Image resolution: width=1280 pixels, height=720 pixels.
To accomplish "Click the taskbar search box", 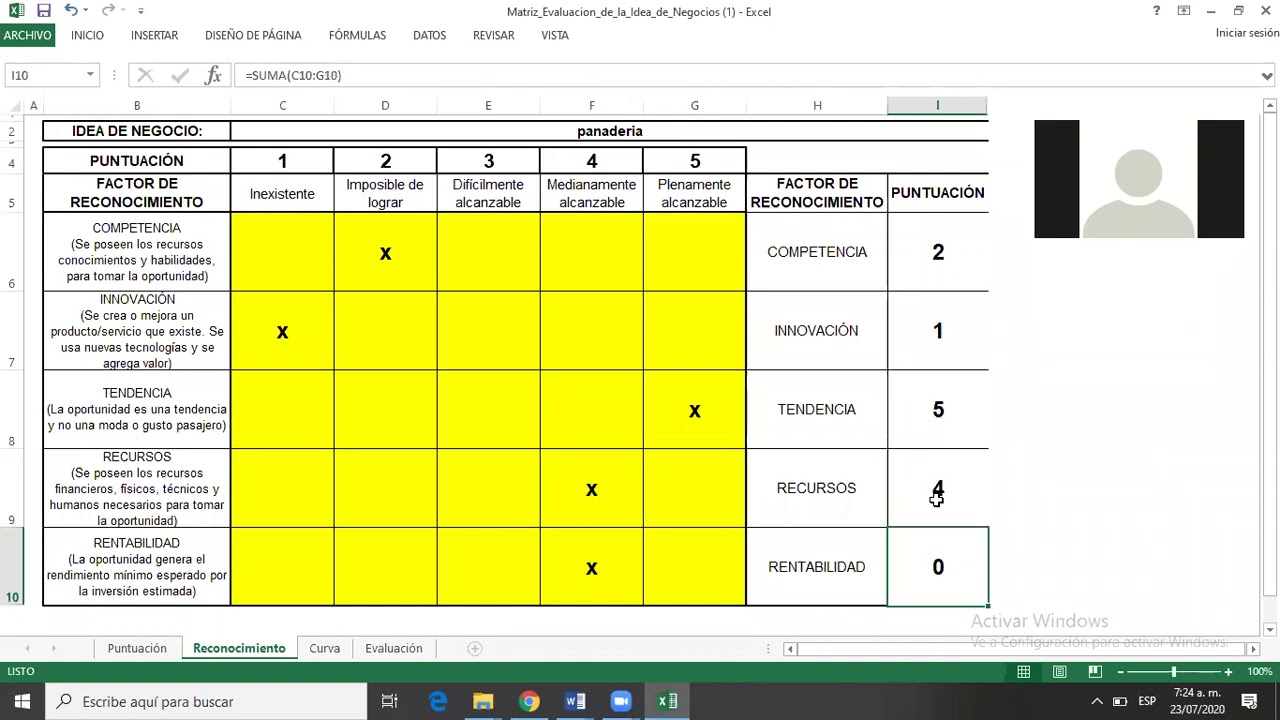I will point(207,701).
